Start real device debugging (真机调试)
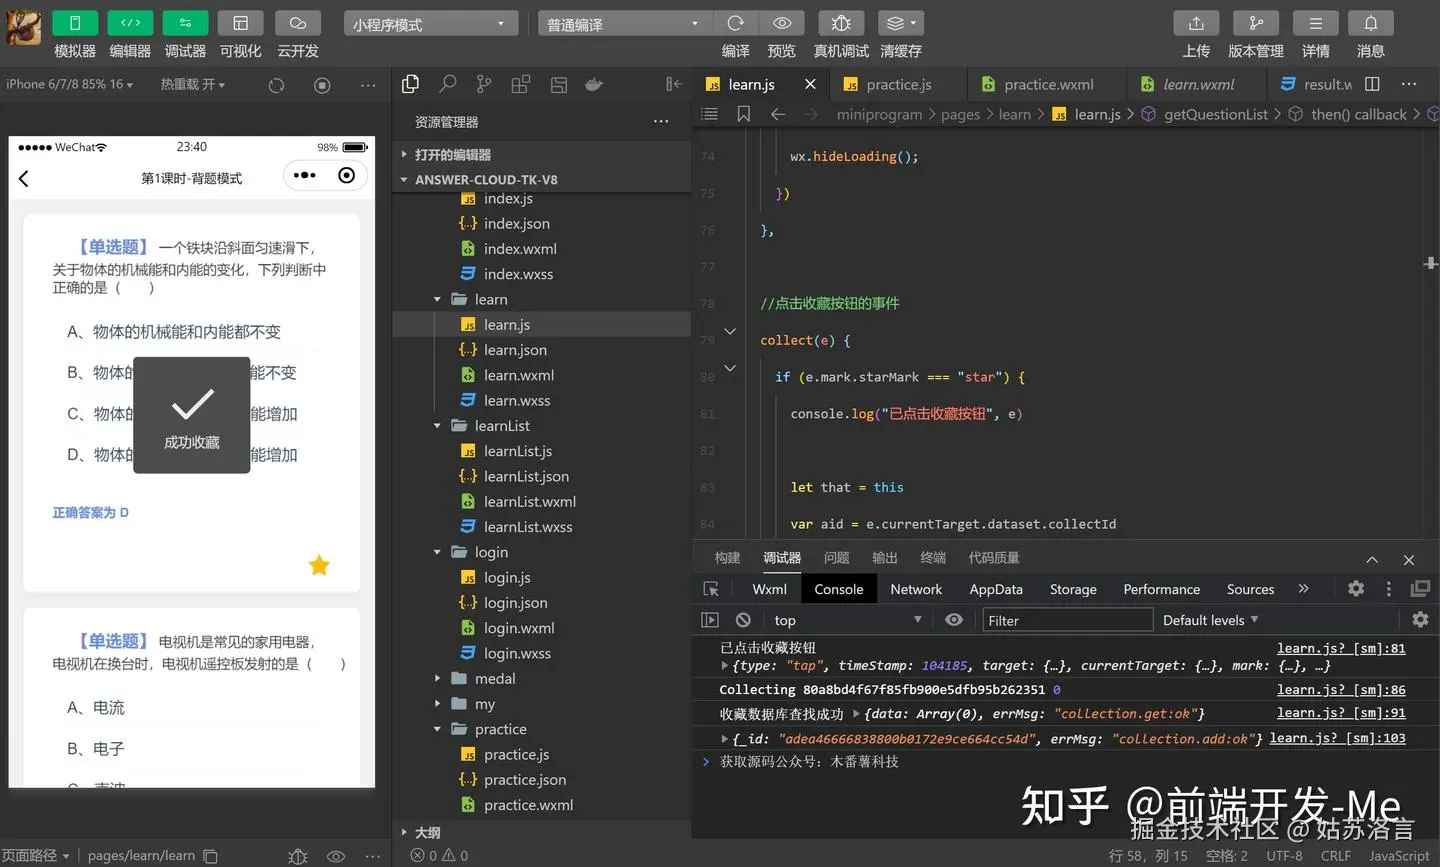Screen dimensions: 1440x867 (x=841, y=23)
